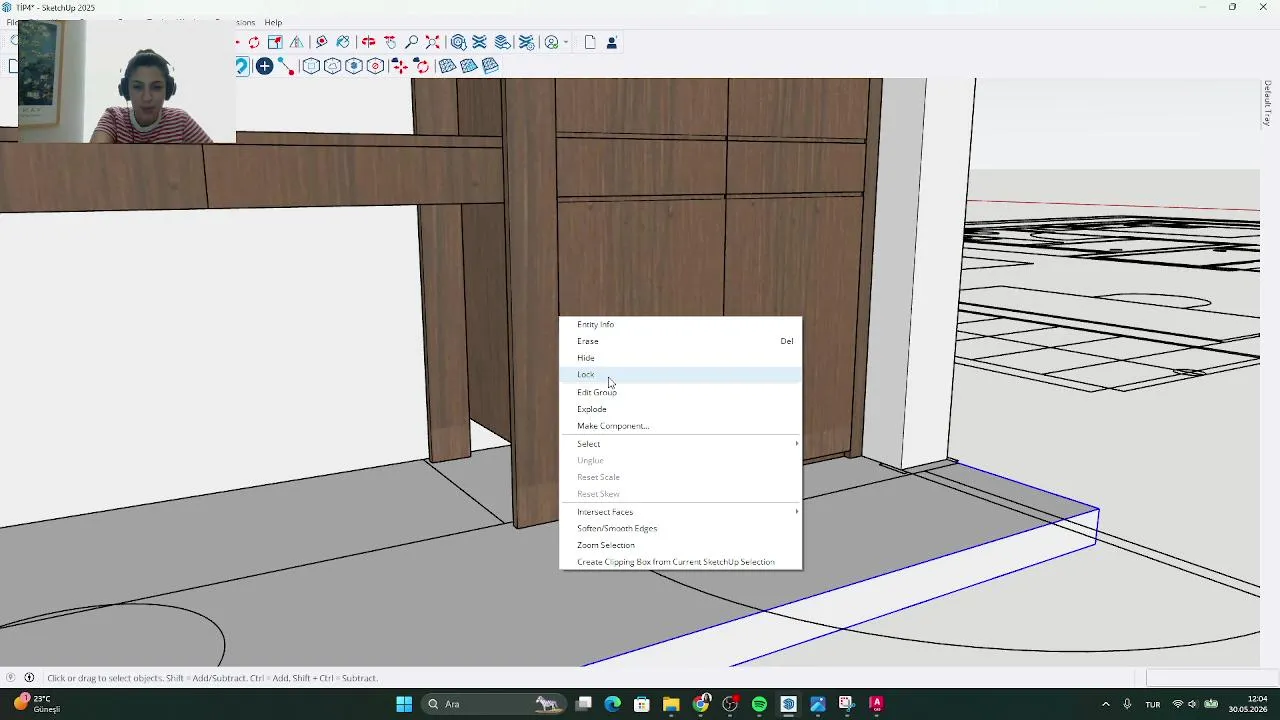1280x720 pixels.
Task: Open dropdown arrow beside profile check icon
Action: 566,42
